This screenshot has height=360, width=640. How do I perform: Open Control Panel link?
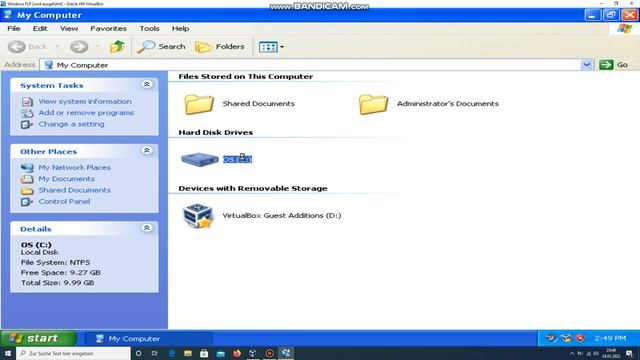pos(64,202)
